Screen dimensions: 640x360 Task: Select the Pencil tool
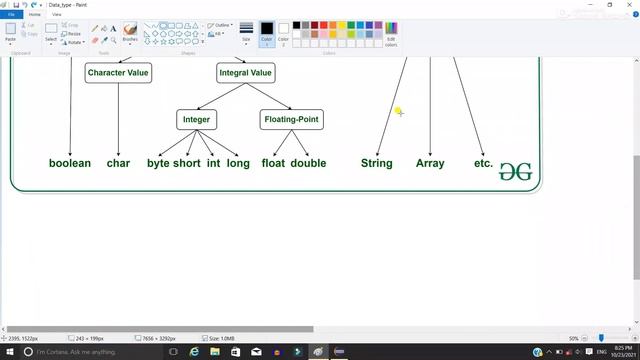[x=95, y=29]
